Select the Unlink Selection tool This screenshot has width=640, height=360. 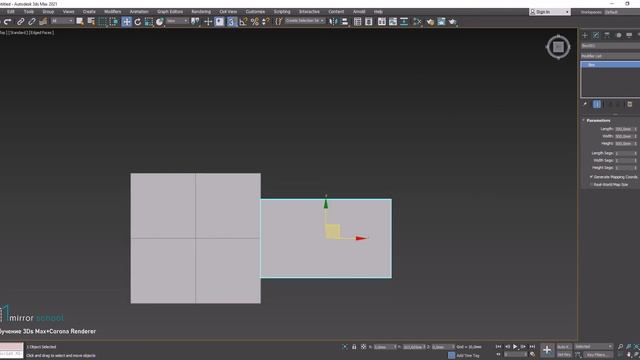[x=32, y=22]
